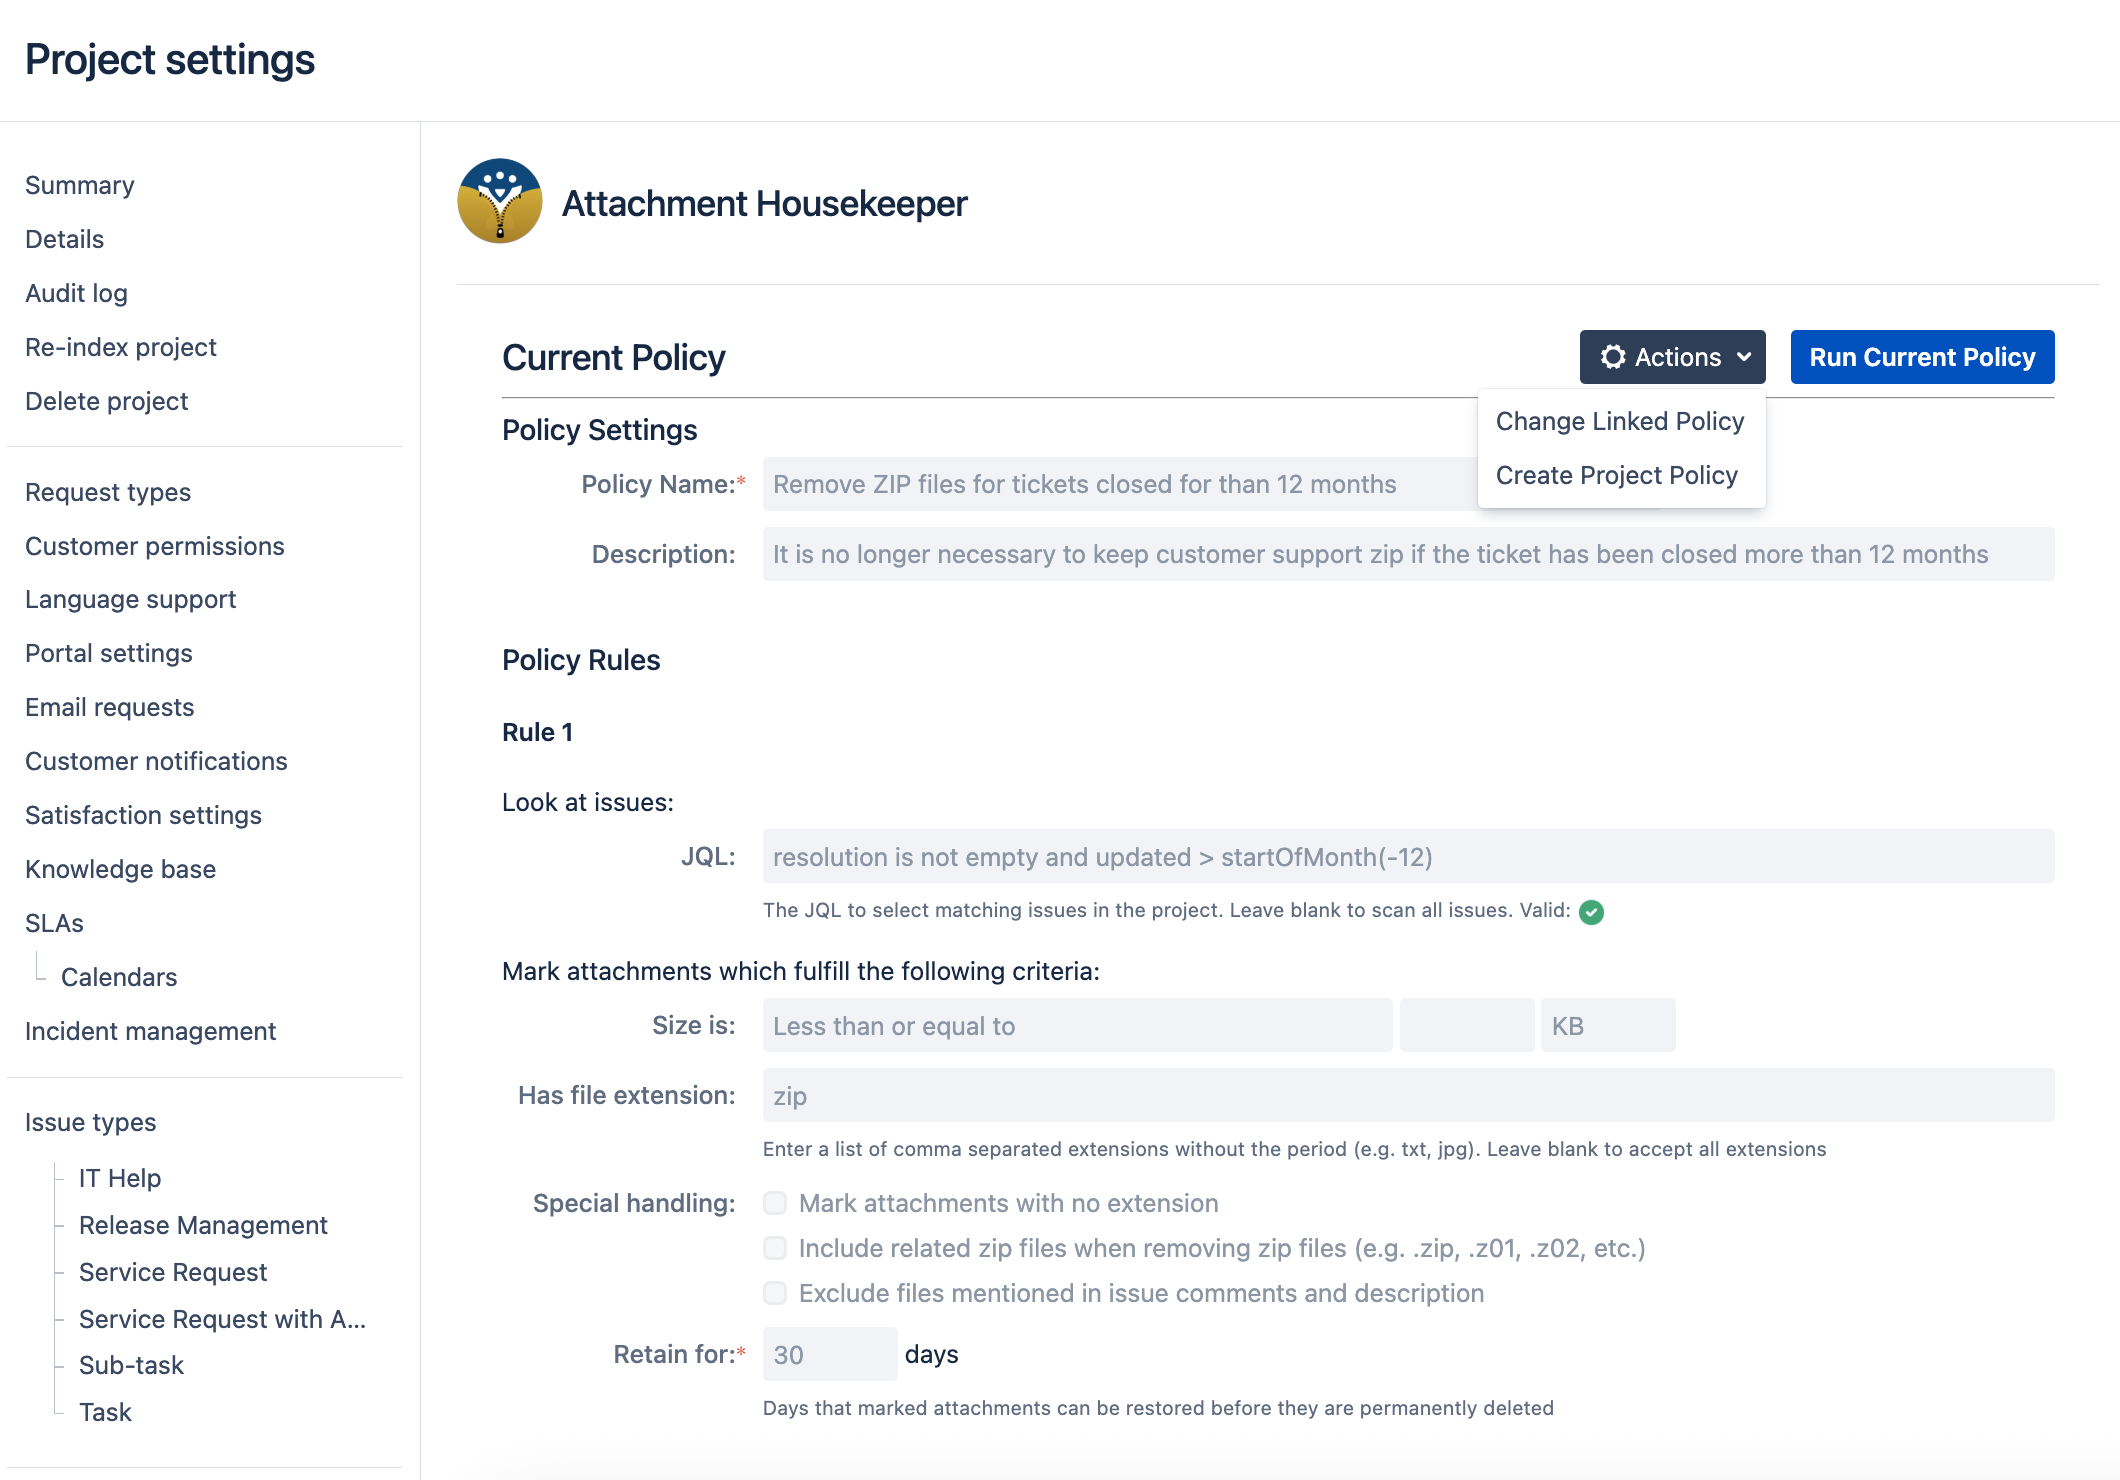Screen dimensions: 2120x1480
Task: Choose "Create Project Policy" menu entry
Action: pyautogui.click(x=1618, y=475)
